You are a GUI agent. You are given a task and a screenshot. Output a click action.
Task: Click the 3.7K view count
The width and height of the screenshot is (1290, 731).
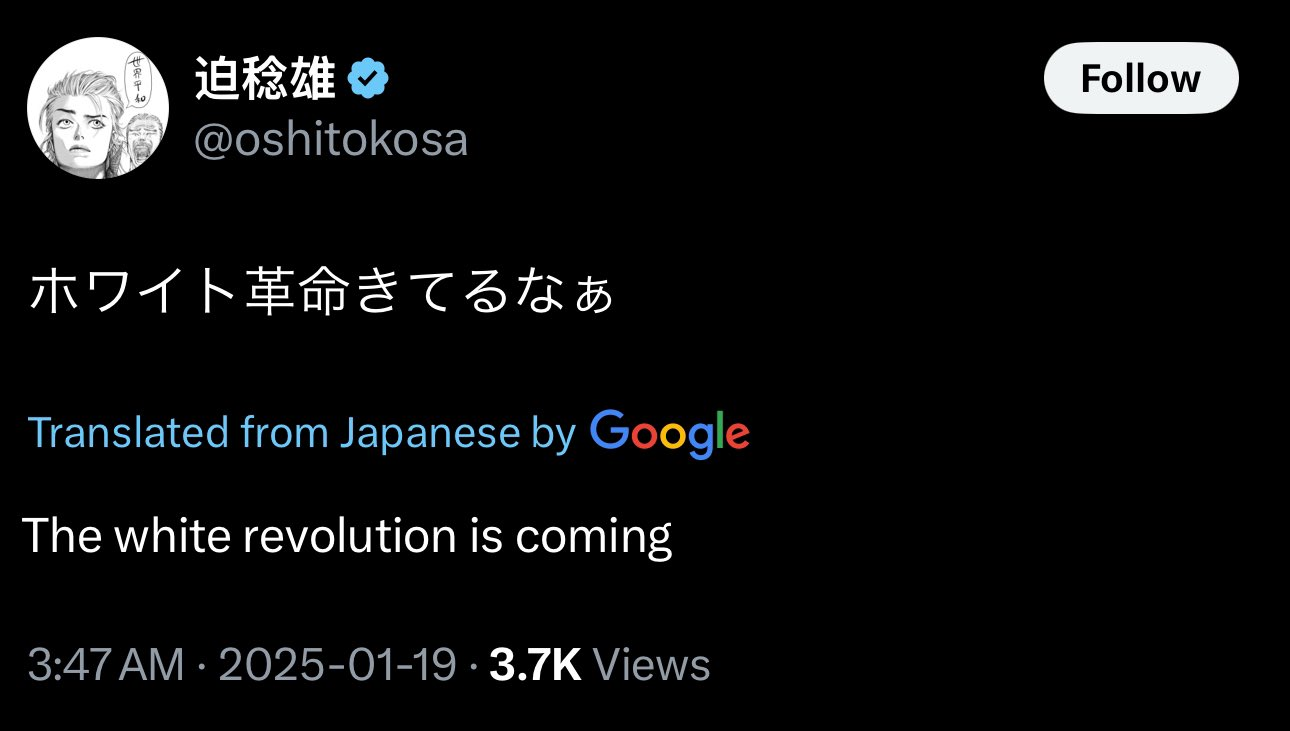[x=535, y=665]
